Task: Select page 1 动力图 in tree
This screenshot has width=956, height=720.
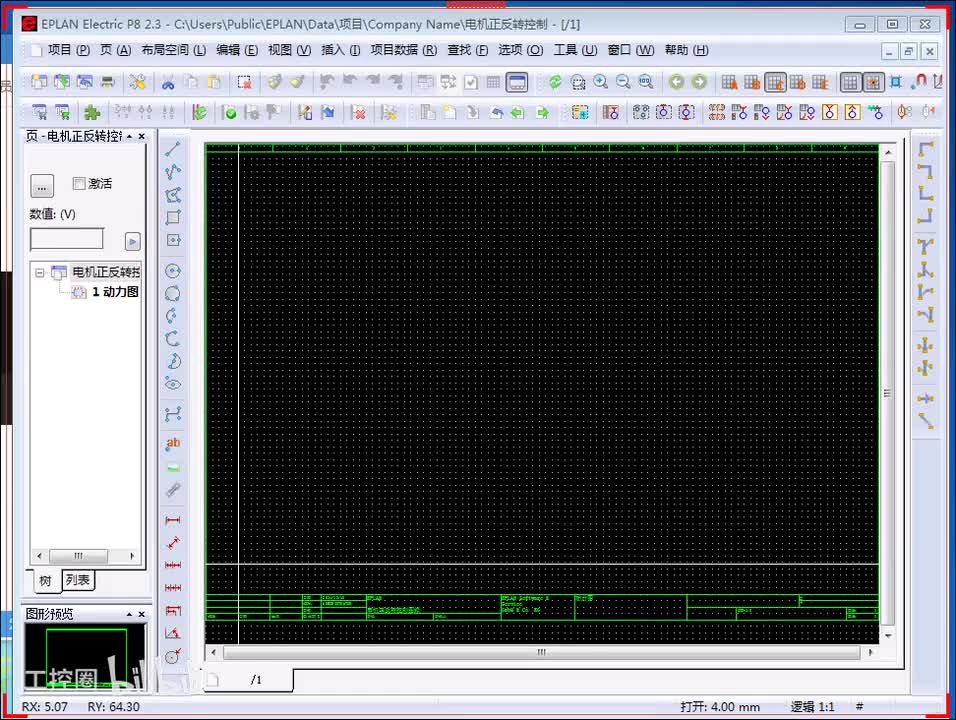Action: 115,291
